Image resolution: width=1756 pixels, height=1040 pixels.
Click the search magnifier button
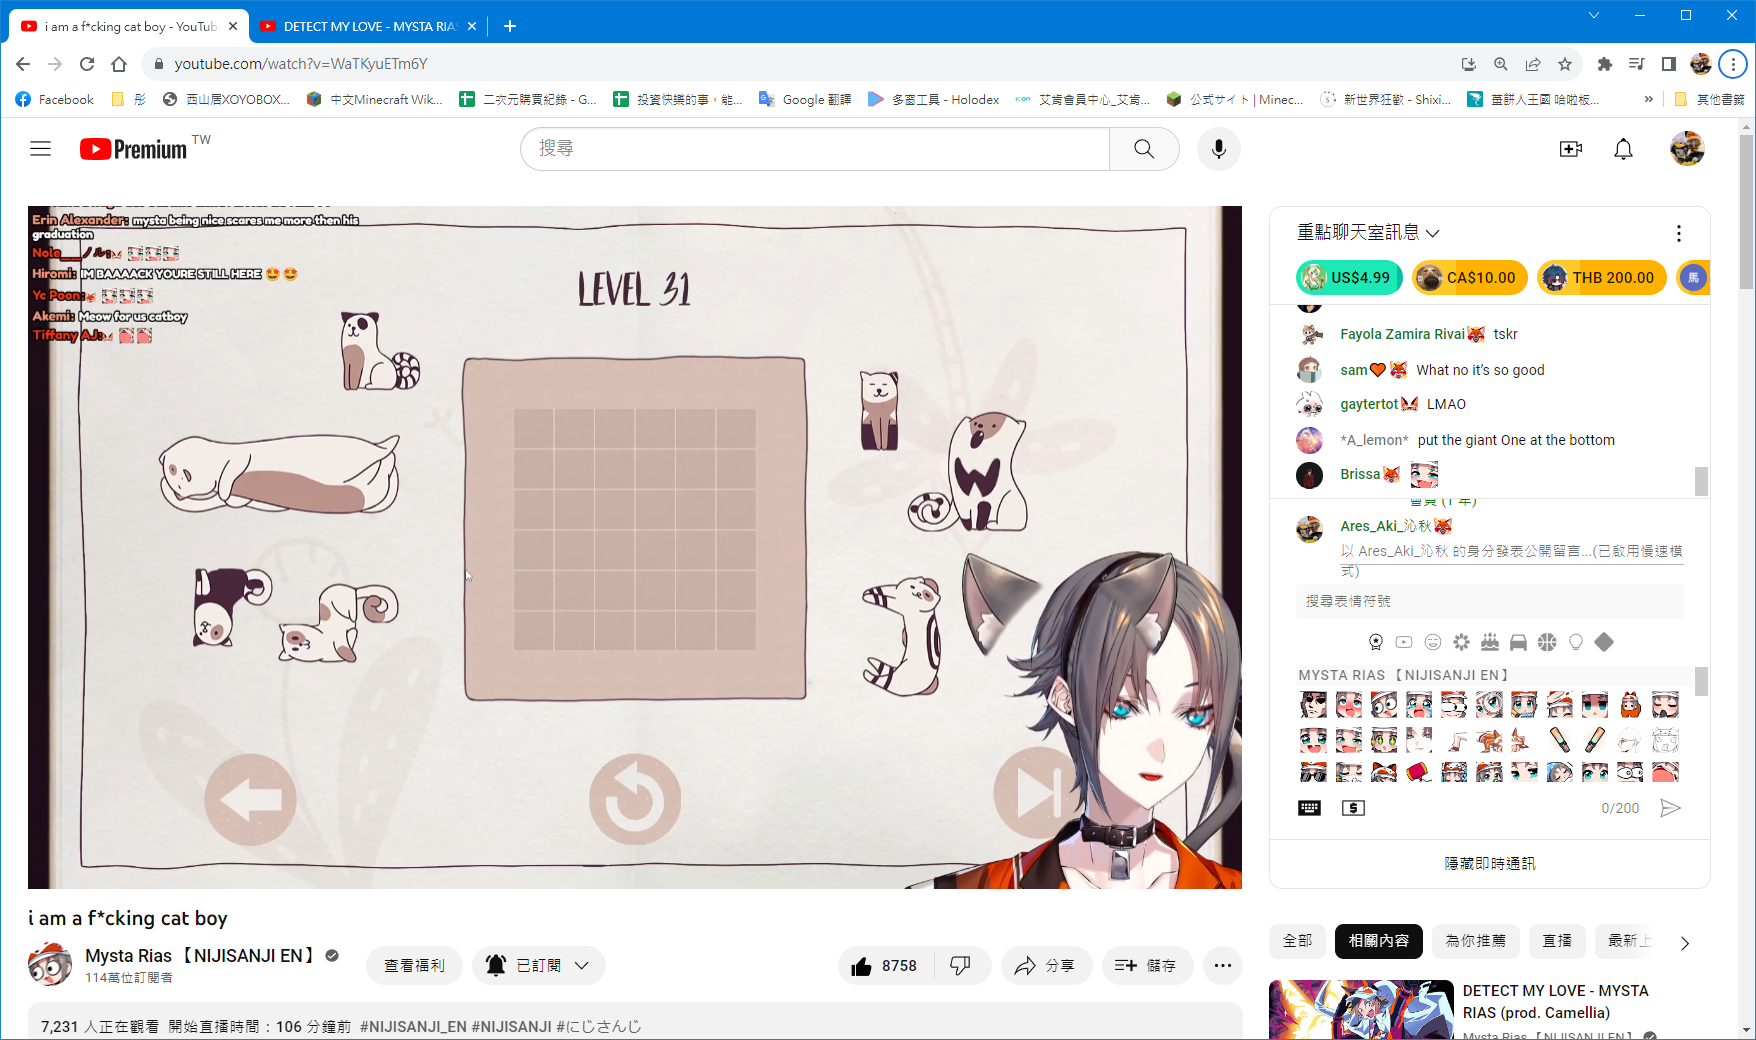(1144, 149)
